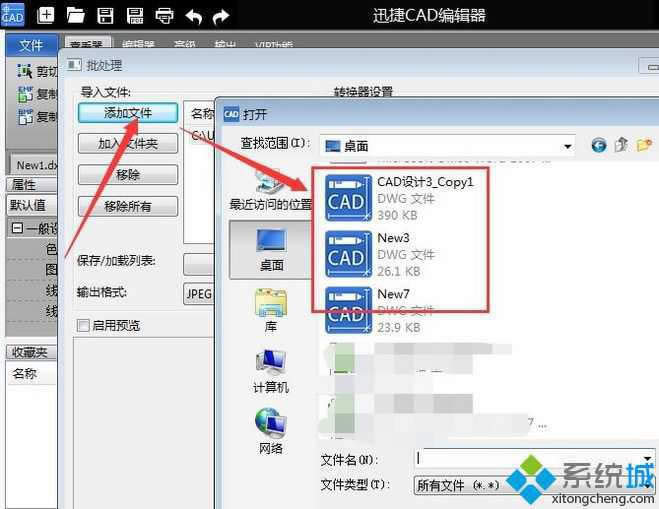Select the New3 DWG file
The image size is (659, 509).
(x=380, y=254)
